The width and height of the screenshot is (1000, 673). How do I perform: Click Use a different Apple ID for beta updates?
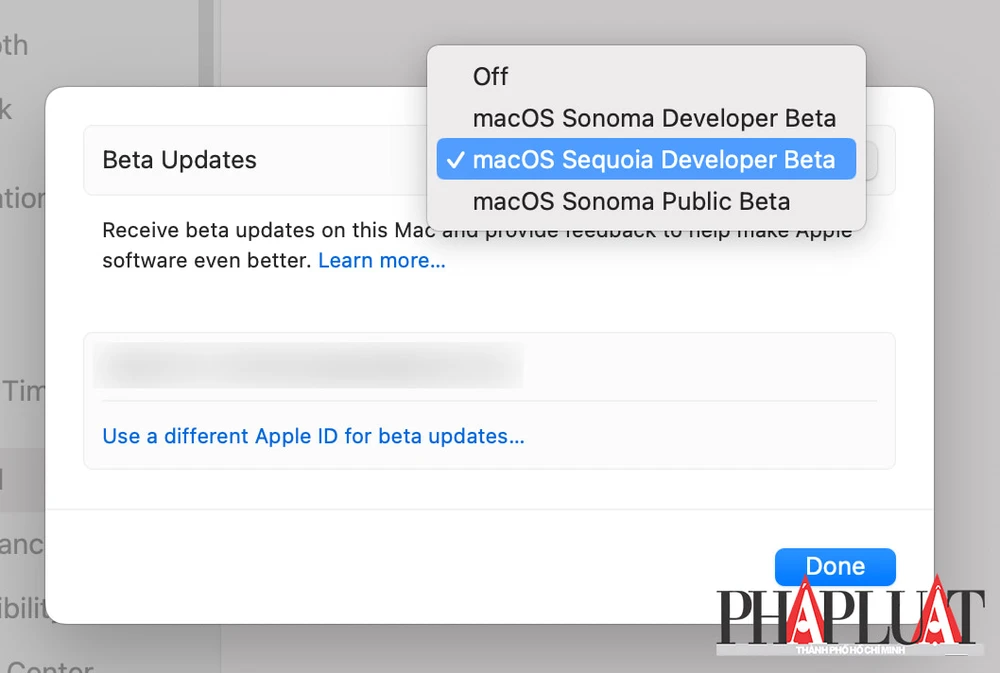pyautogui.click(x=313, y=436)
